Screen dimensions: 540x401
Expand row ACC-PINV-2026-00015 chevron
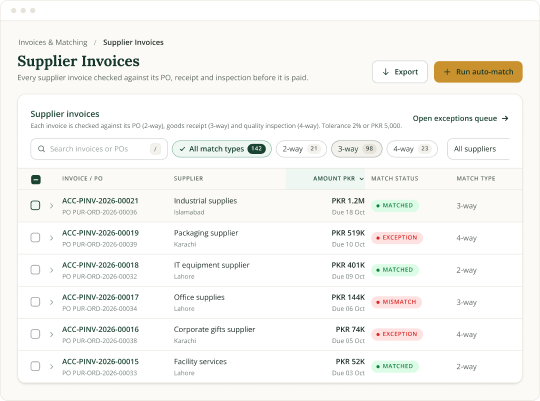(51, 366)
